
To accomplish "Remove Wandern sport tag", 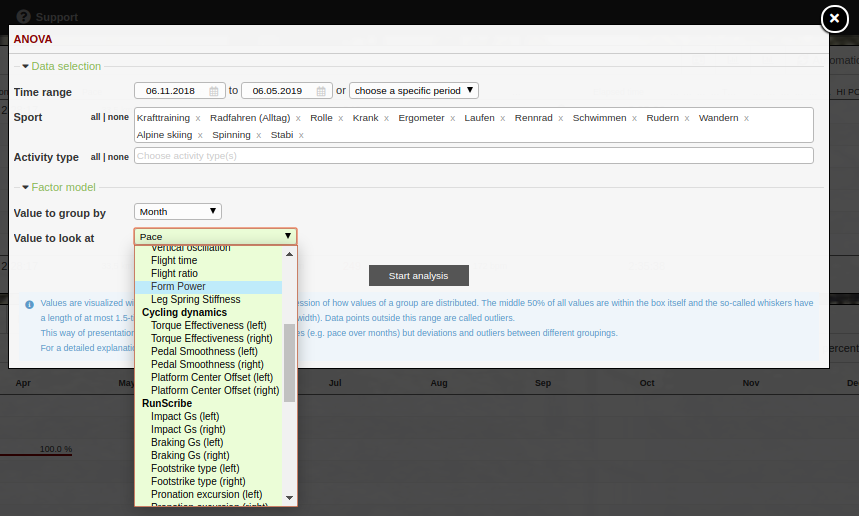I will click(746, 118).
